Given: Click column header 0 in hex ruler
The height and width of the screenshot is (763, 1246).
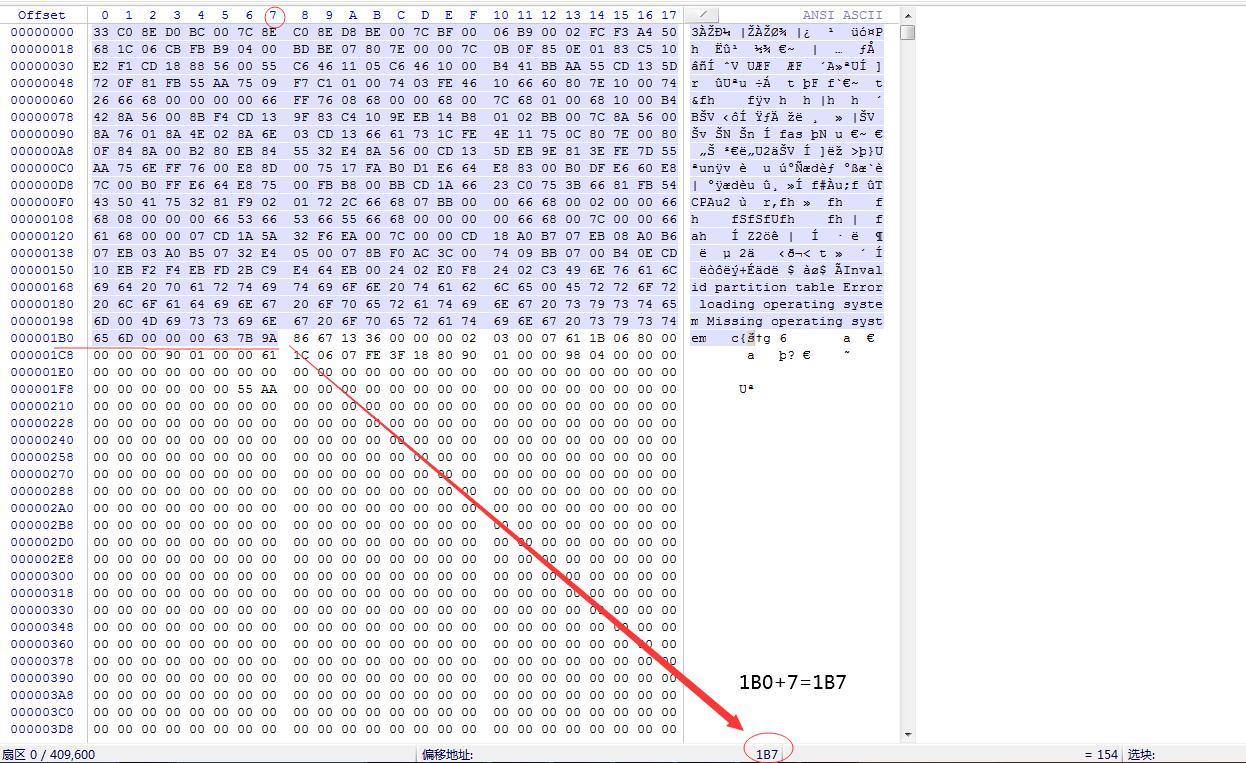Looking at the screenshot, I should (105, 15).
